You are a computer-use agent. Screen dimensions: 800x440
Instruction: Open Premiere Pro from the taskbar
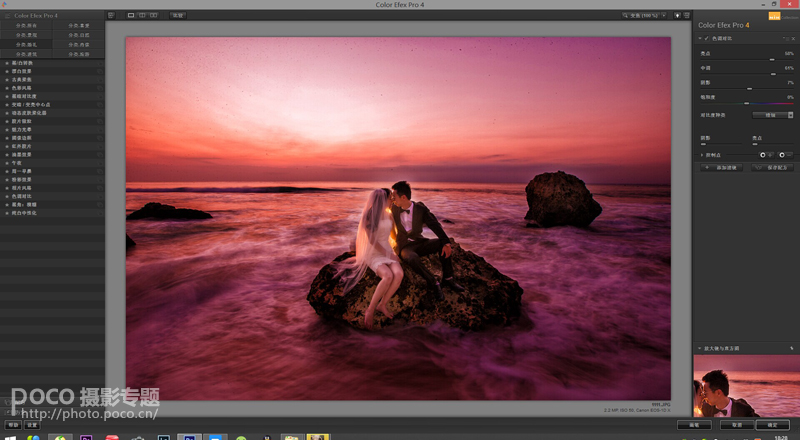tap(86, 437)
